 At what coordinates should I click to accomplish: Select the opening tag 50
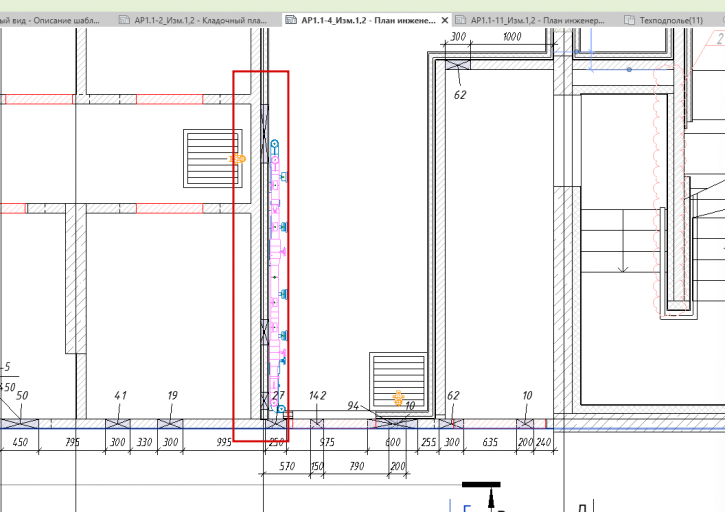(x=22, y=395)
